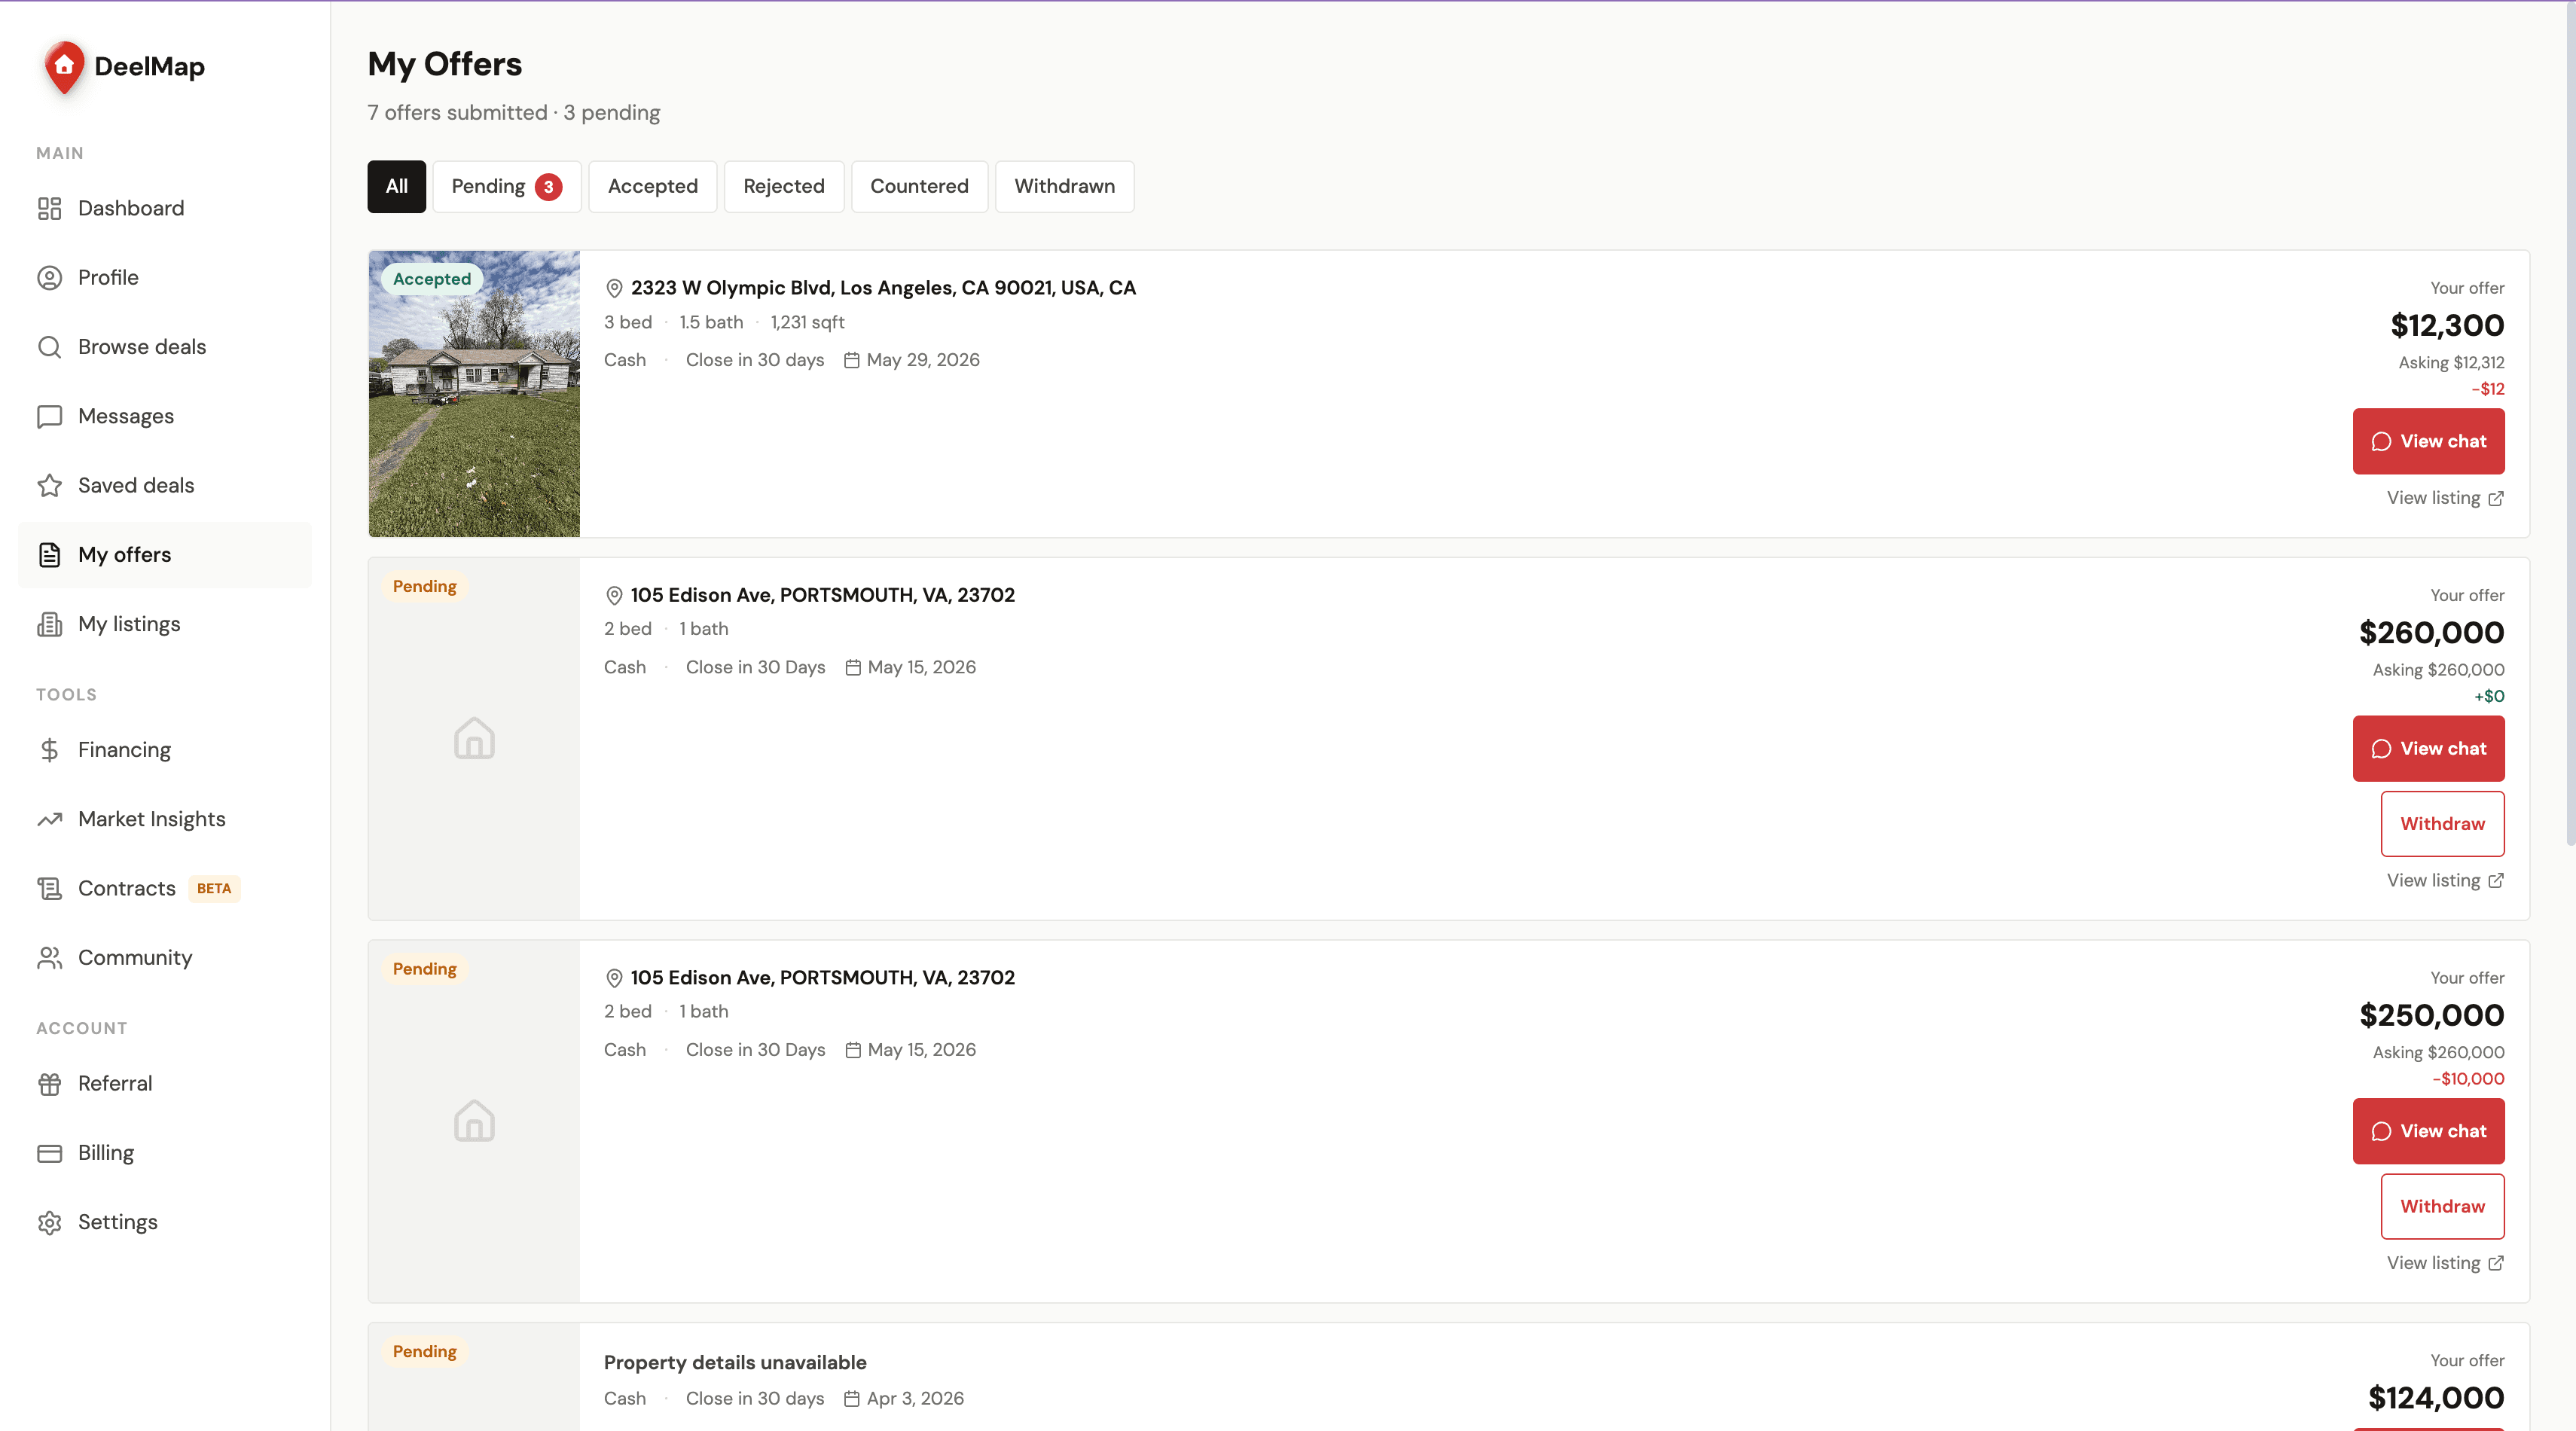Click the Market Insights trend icon

(49, 819)
